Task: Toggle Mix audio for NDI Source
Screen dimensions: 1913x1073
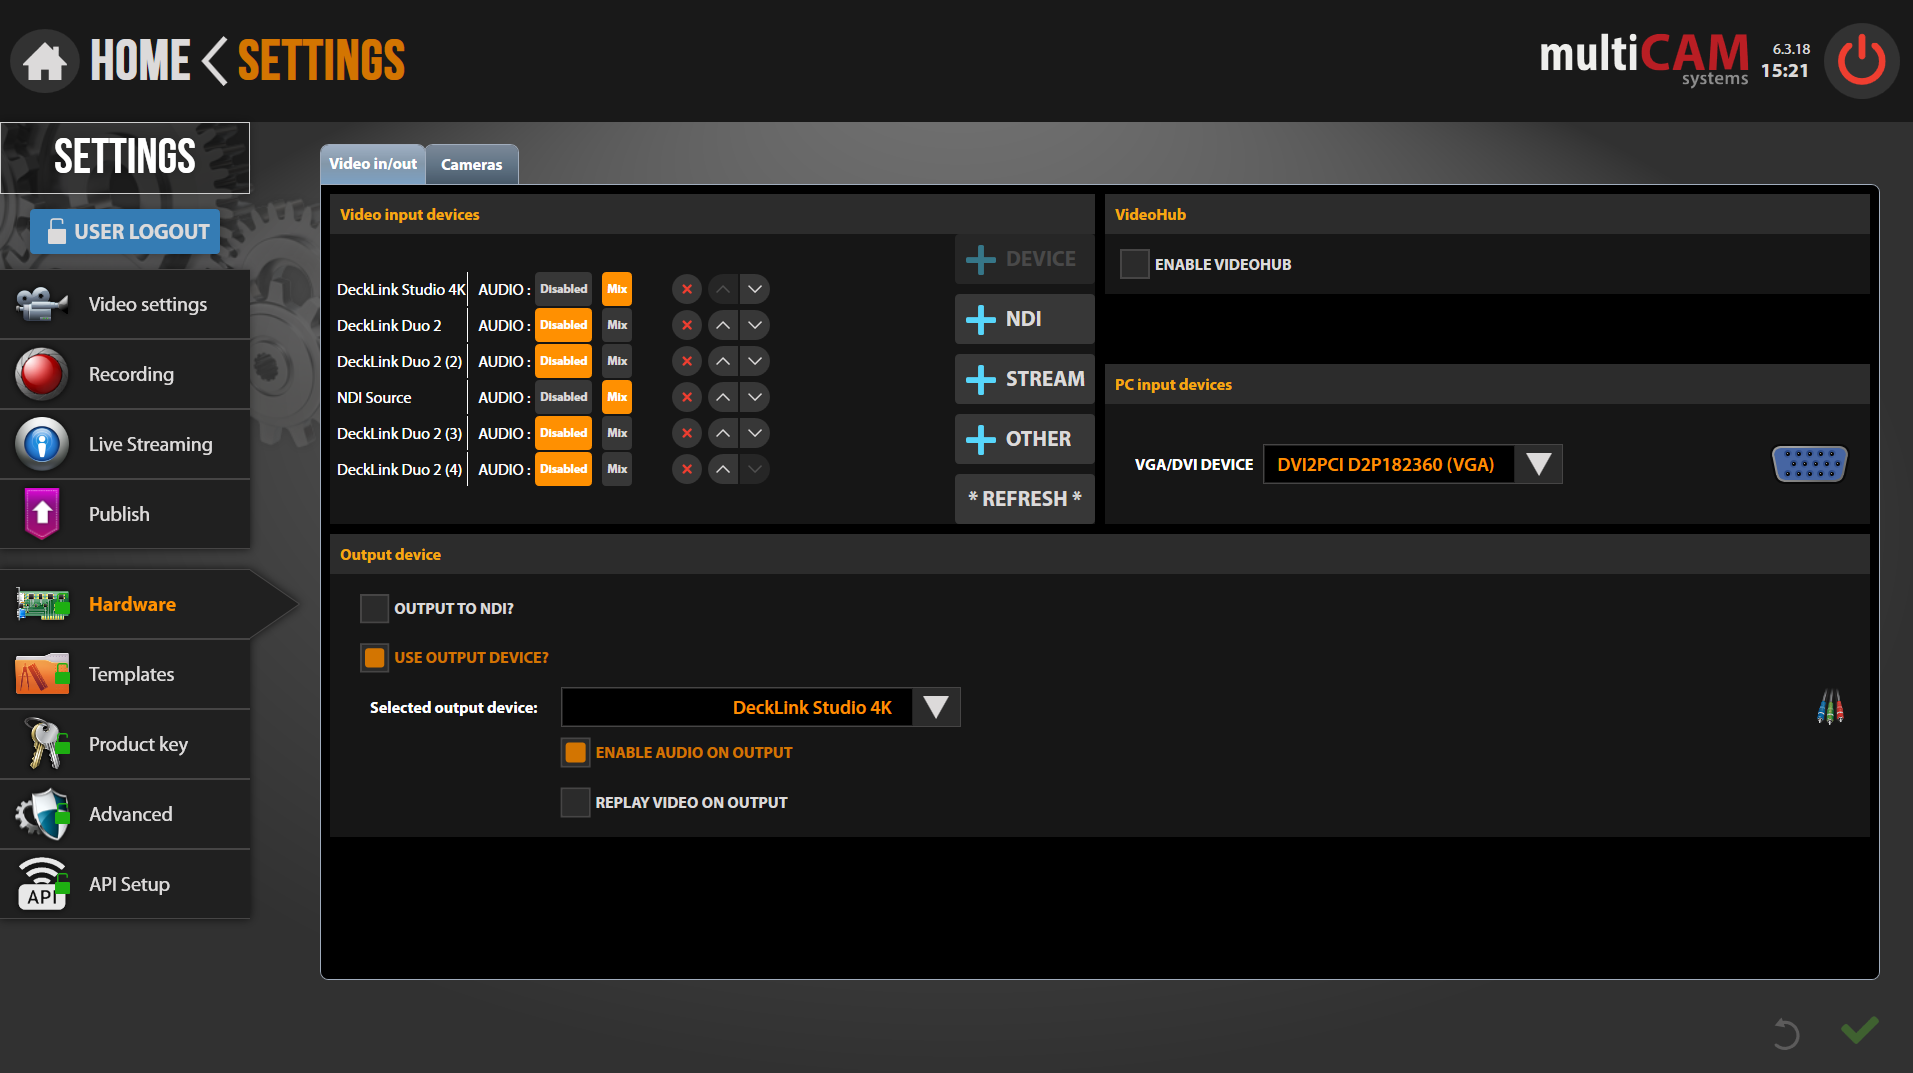Action: [x=617, y=397]
